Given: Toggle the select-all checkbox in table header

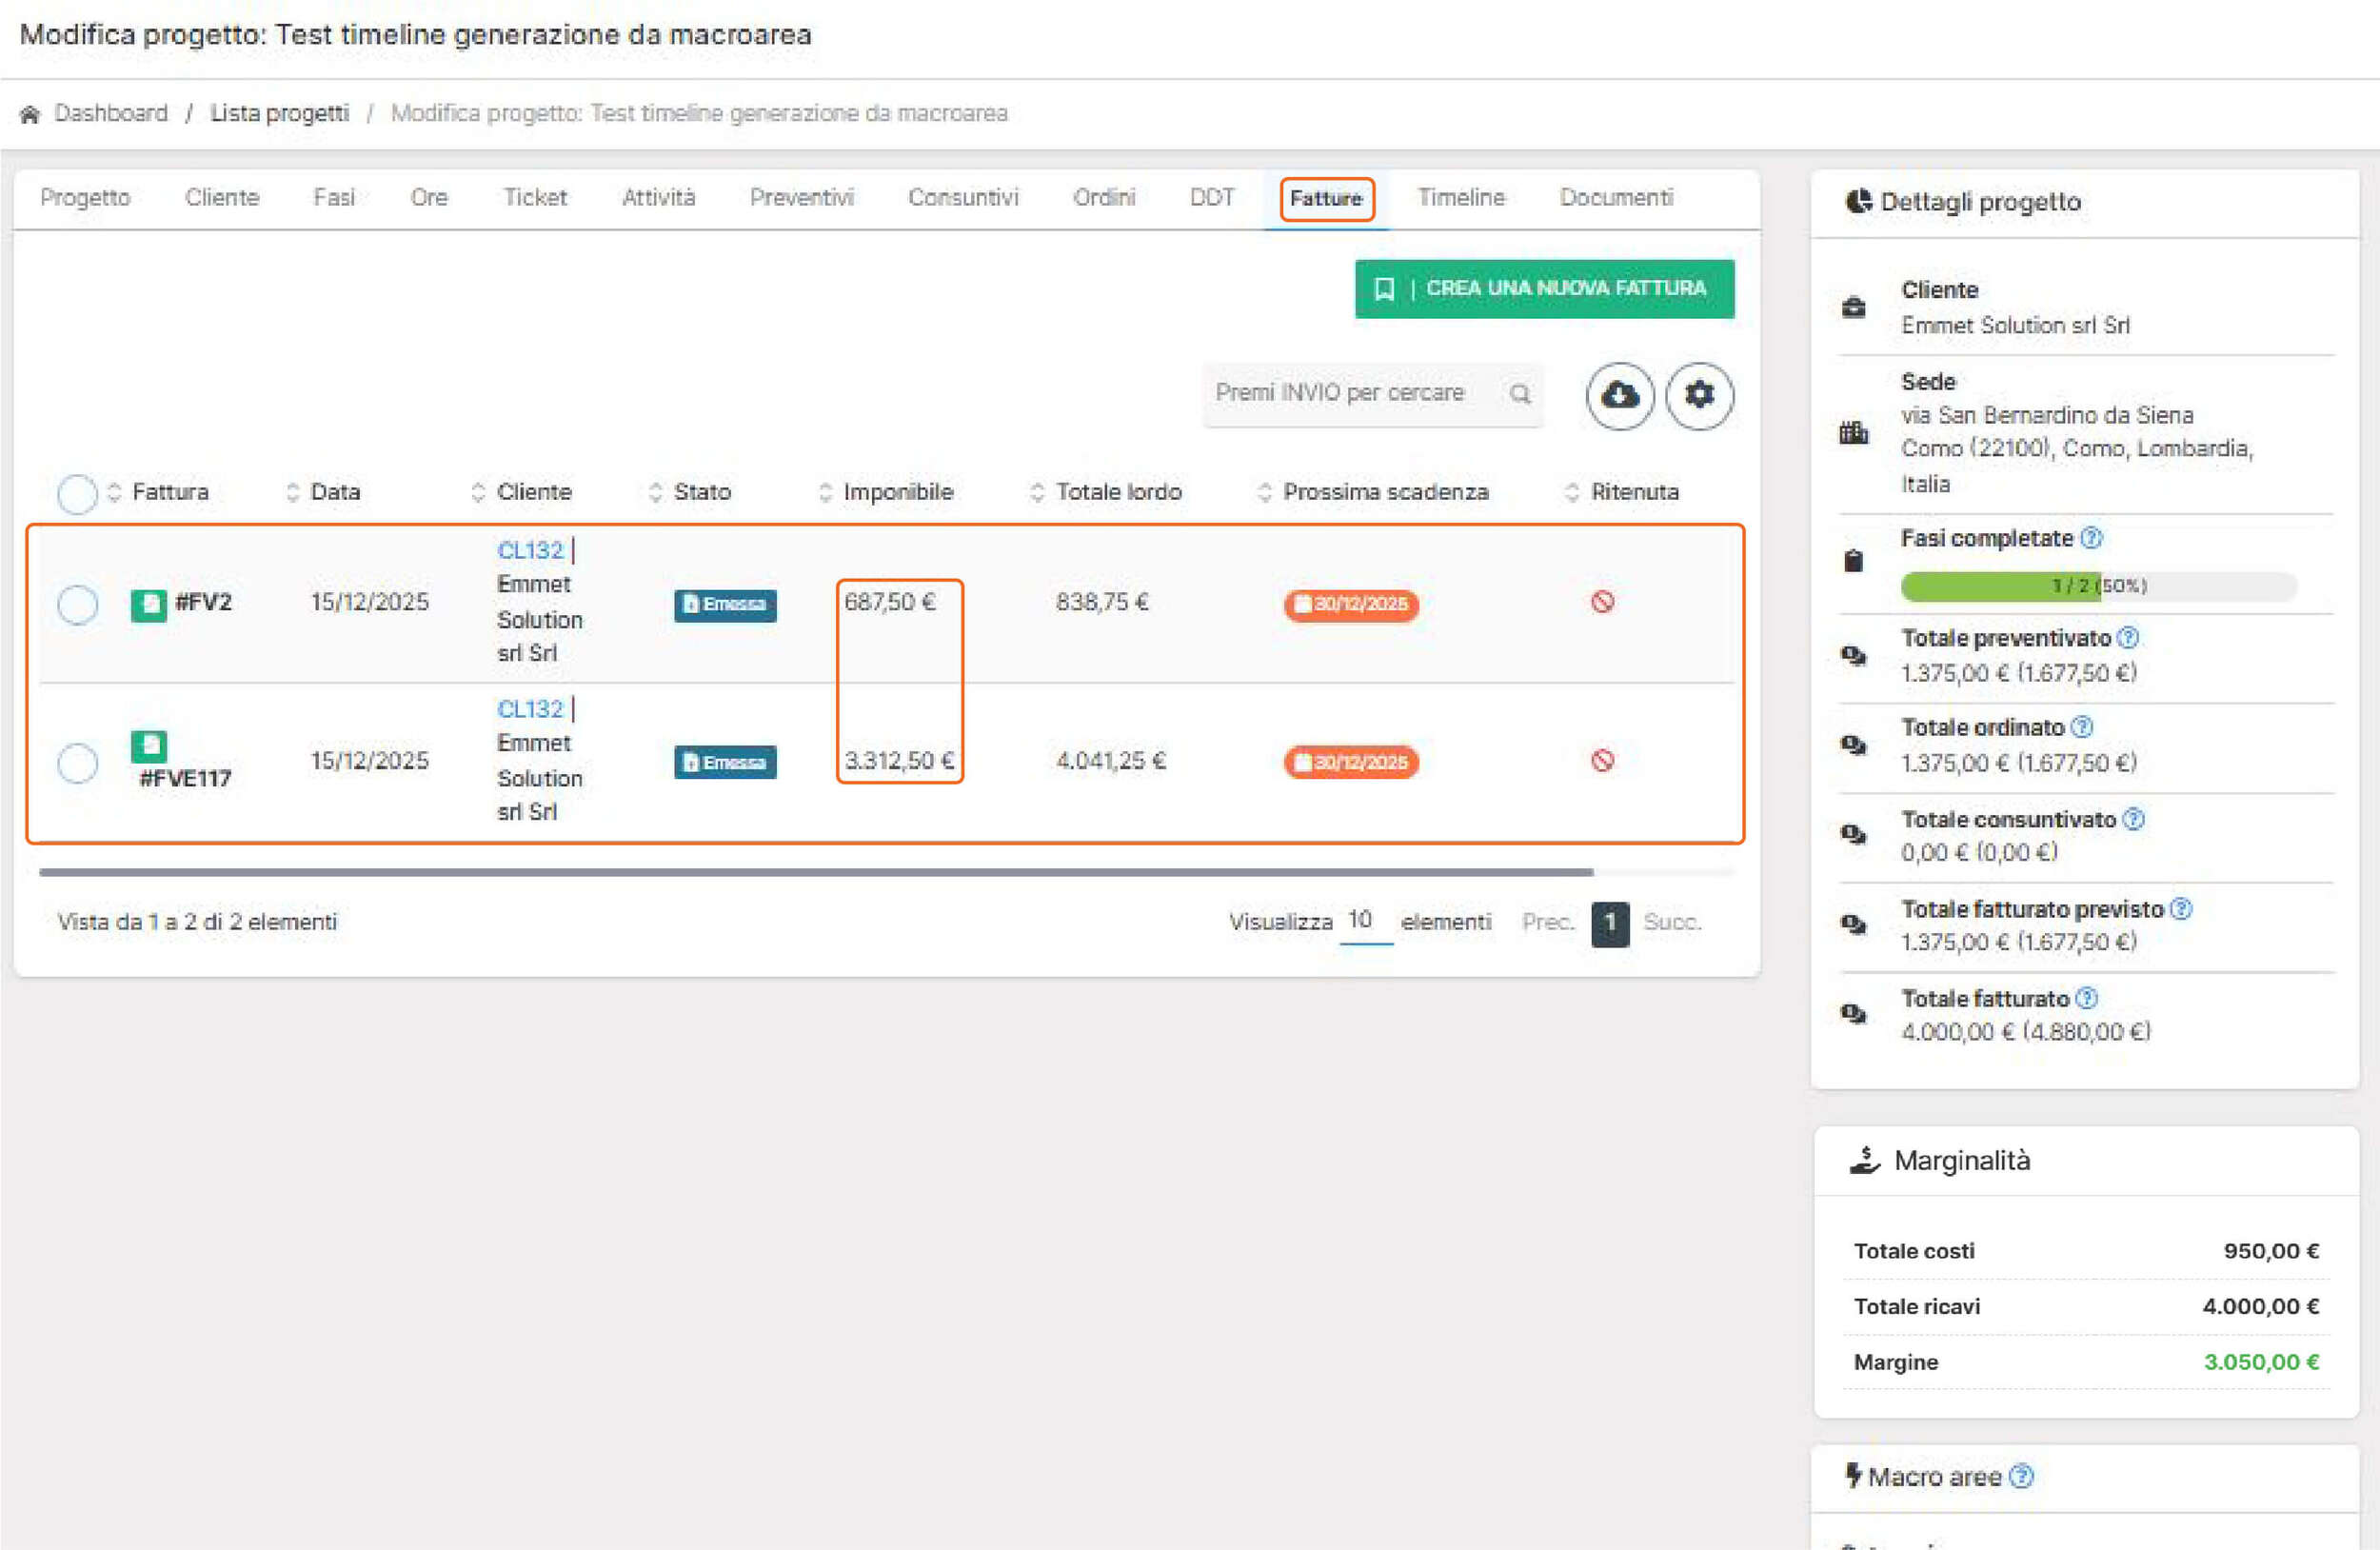Looking at the screenshot, I should pyautogui.click(x=77, y=493).
